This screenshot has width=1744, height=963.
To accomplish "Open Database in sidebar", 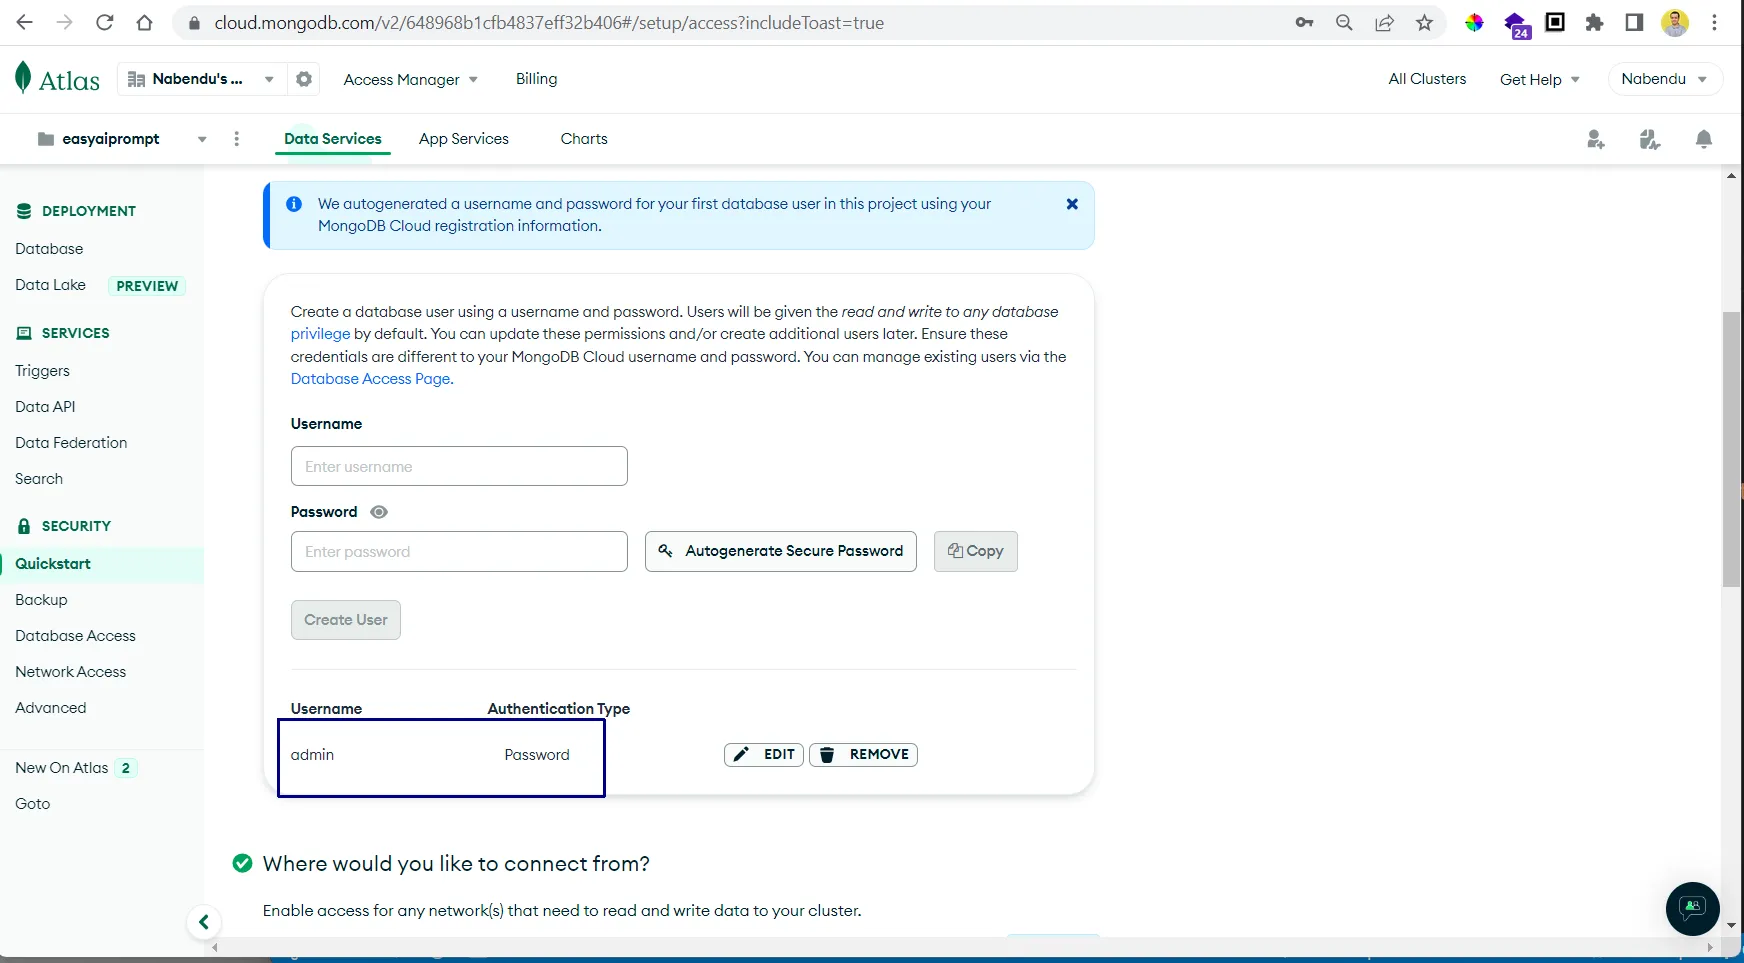I will 49,249.
